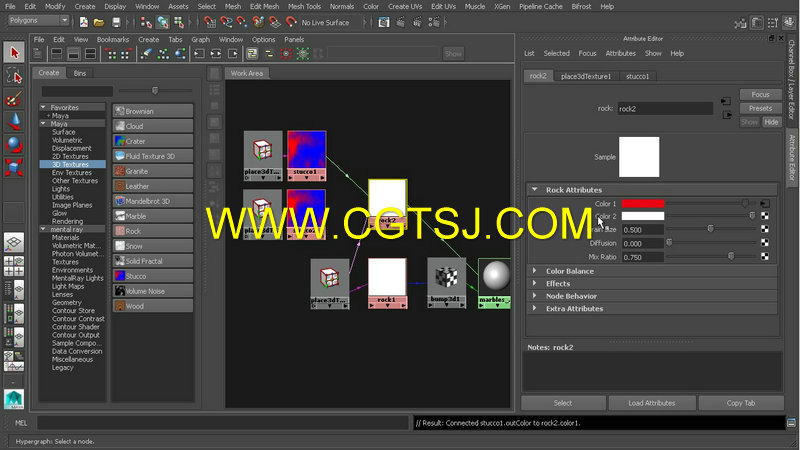Expand the Color Balance section
Viewport: 800px width, 450px height.
pyautogui.click(x=534, y=271)
